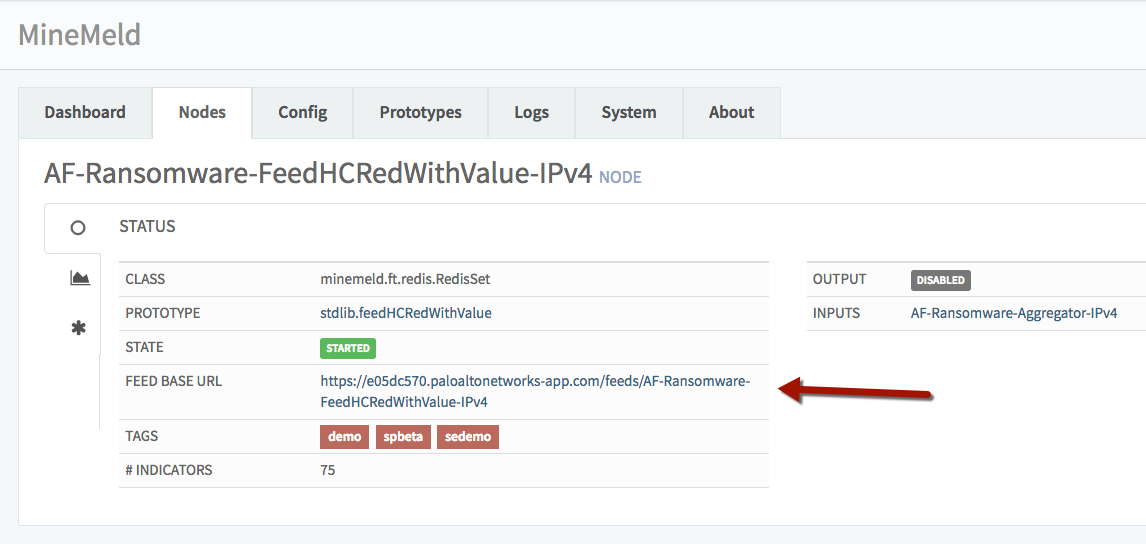The image size is (1146, 544).
Task: Select the Nodes tab
Action: [x=202, y=112]
